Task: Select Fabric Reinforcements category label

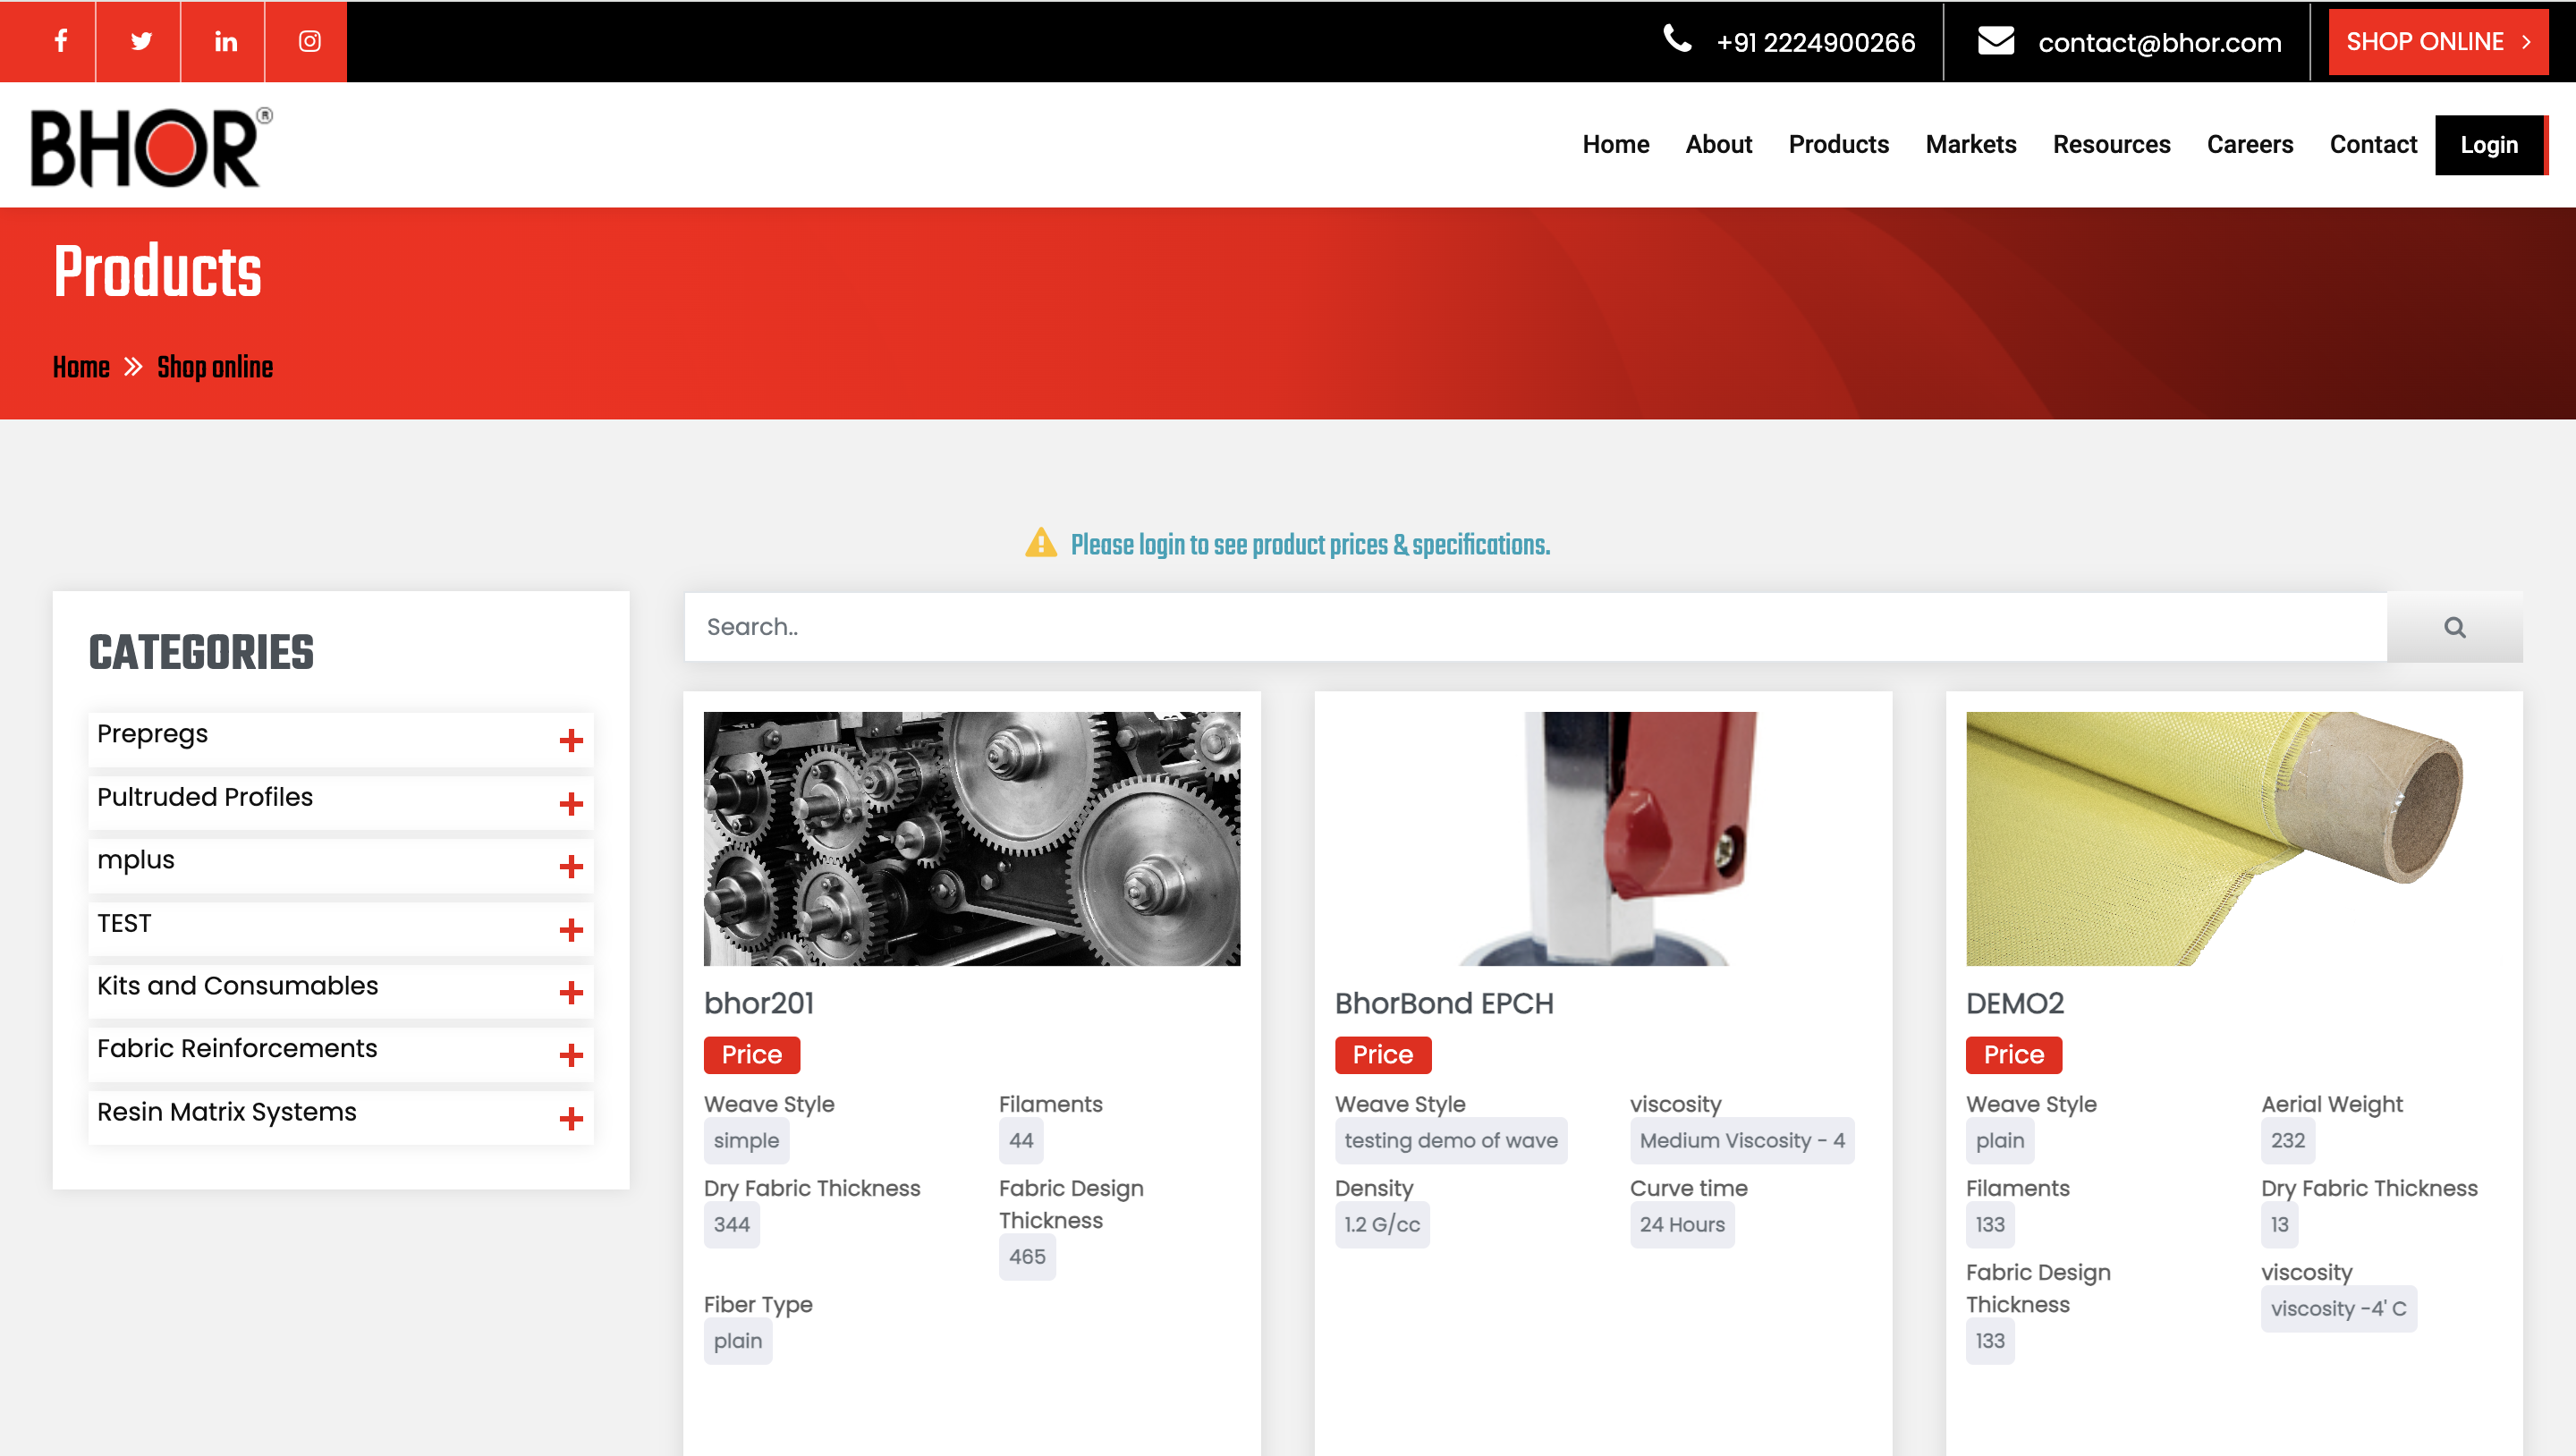Action: click(237, 1049)
